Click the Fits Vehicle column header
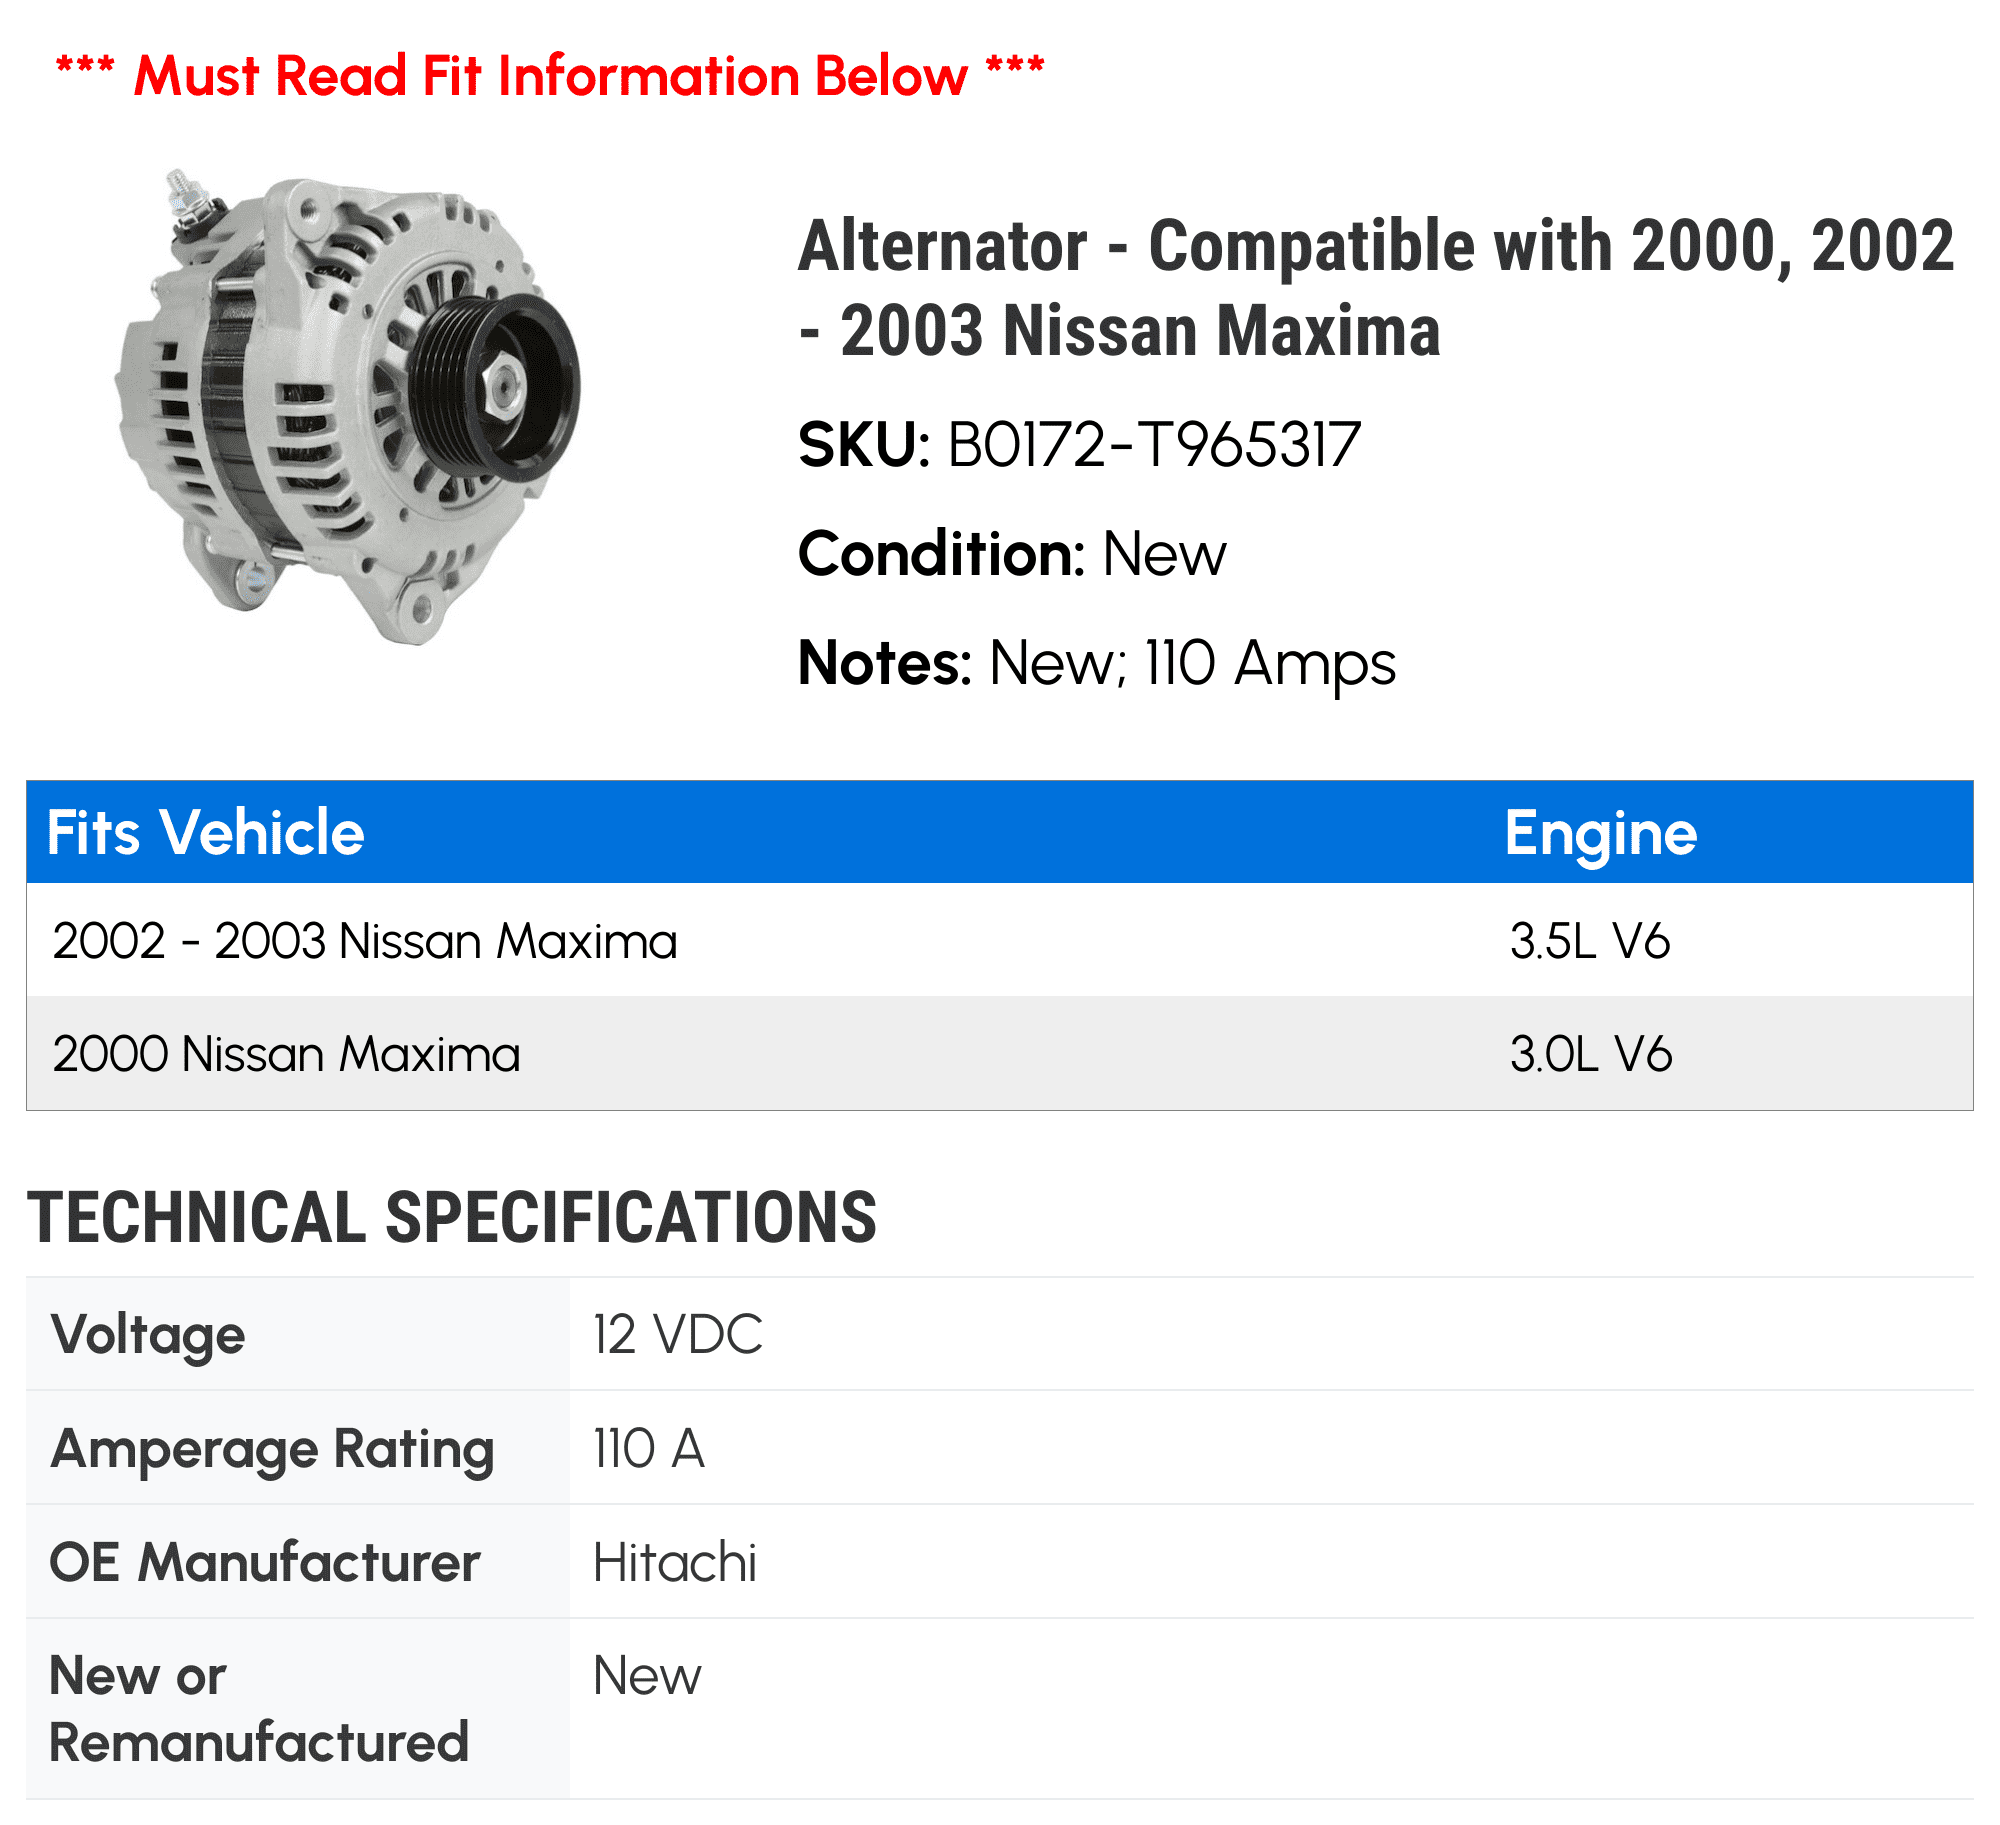Viewport: 2000px width, 1825px height. [206, 833]
